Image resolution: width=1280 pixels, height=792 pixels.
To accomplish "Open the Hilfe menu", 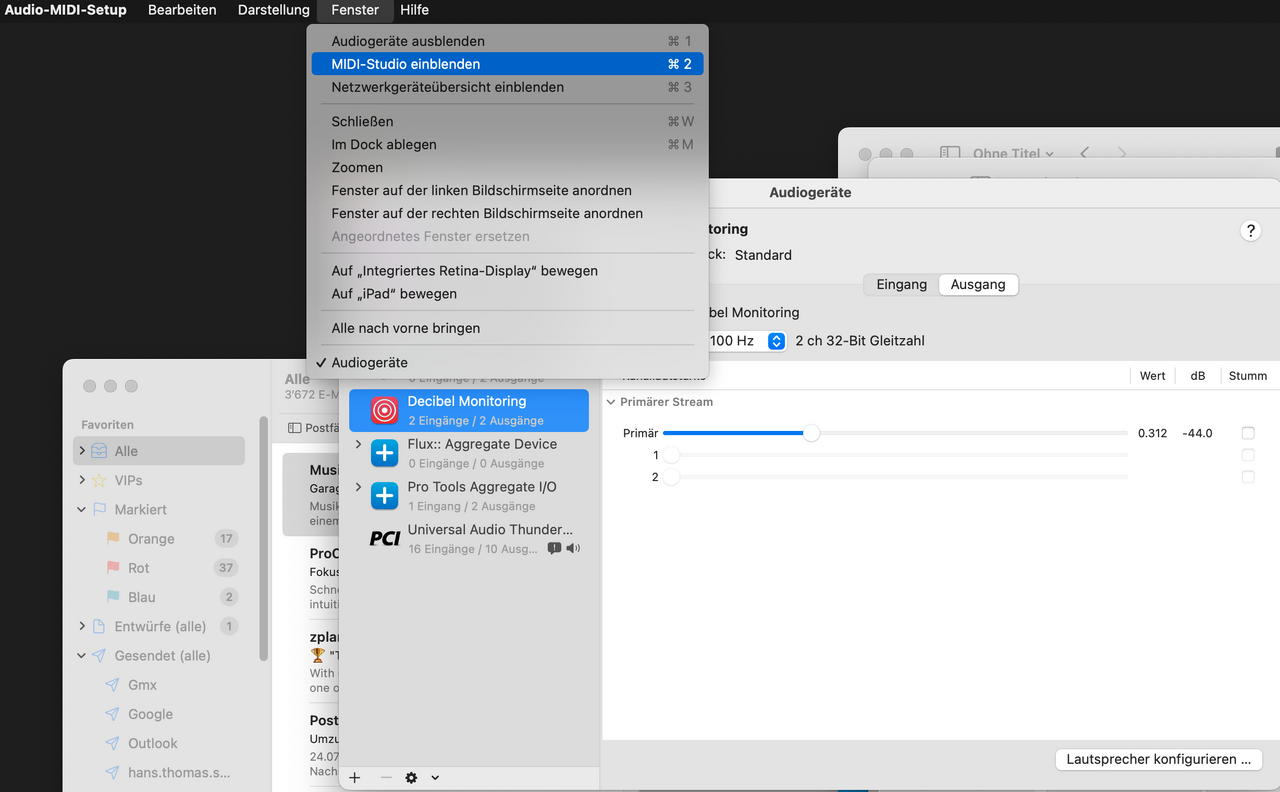I will [414, 10].
